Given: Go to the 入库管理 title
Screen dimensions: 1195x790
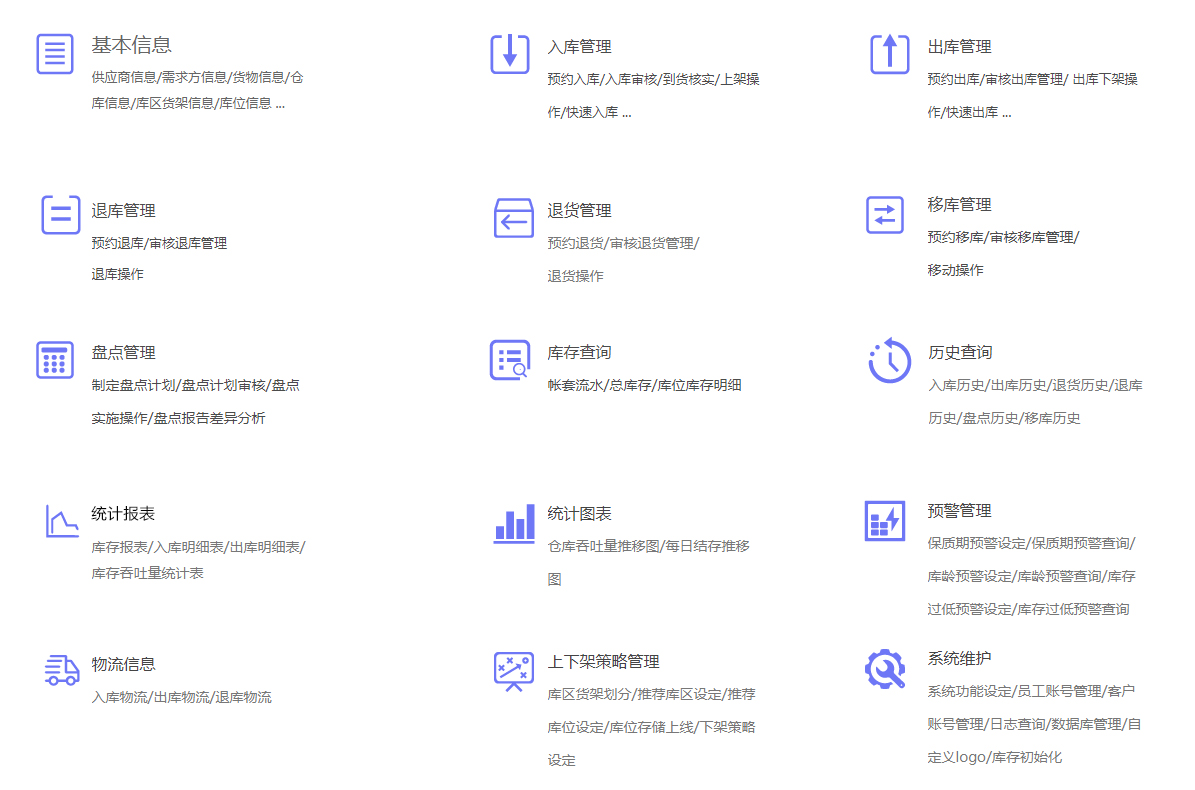Looking at the screenshot, I should 579,47.
